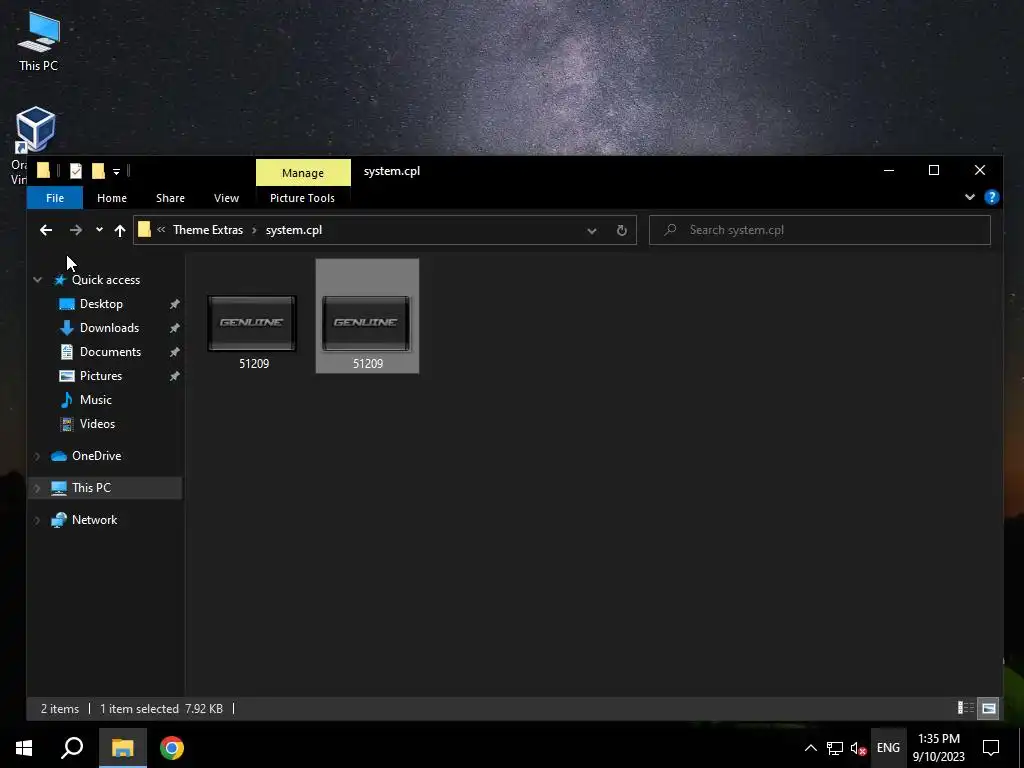The height and width of the screenshot is (768, 1024).
Task: Select the unselected 51209 image thumbnail
Action: click(x=253, y=323)
